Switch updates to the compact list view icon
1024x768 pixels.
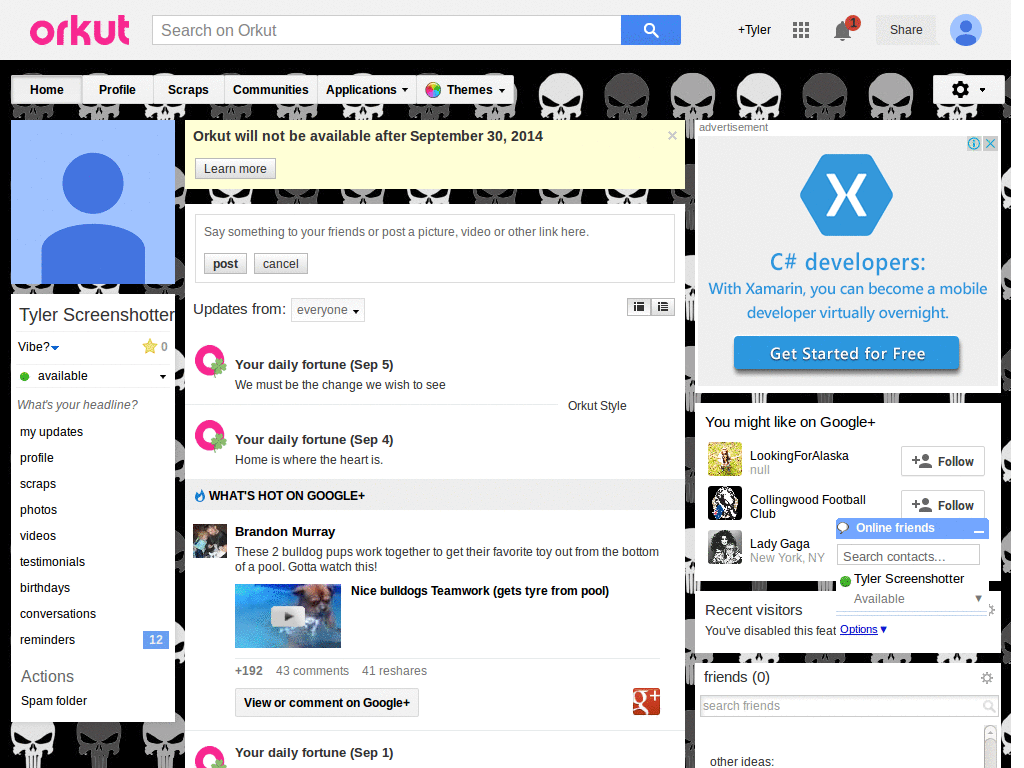click(x=663, y=307)
